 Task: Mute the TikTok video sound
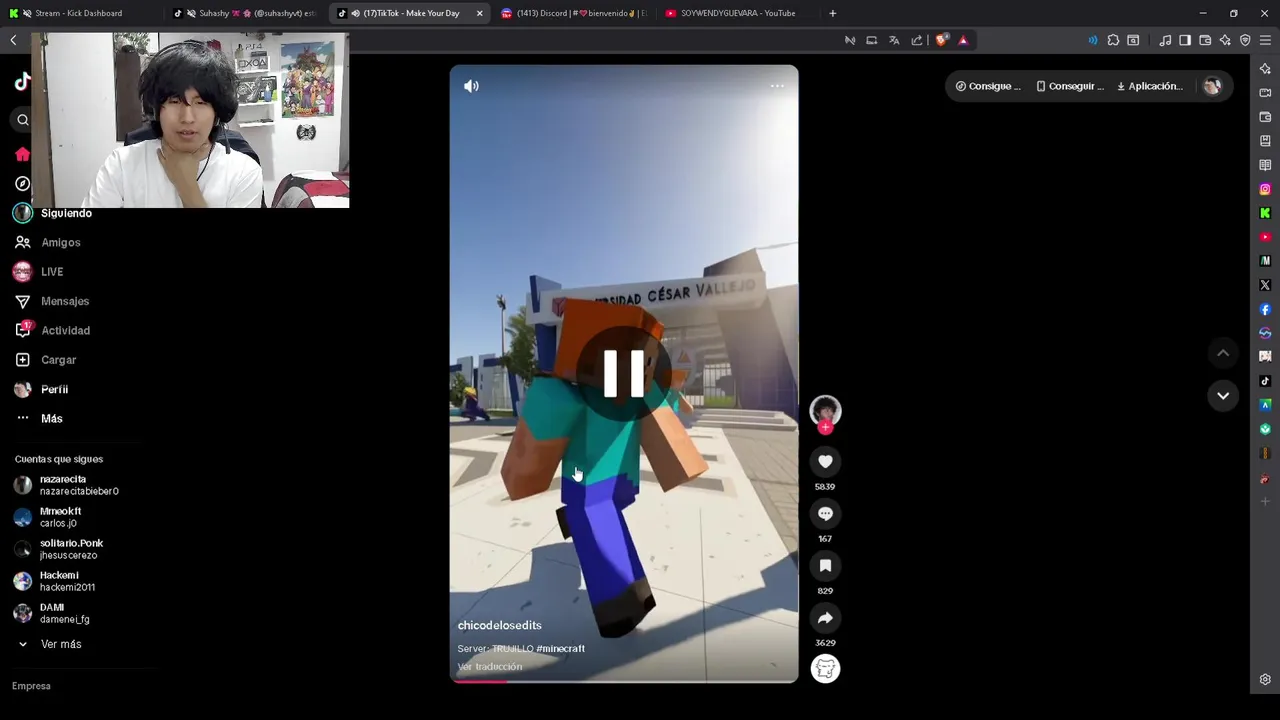coord(471,86)
